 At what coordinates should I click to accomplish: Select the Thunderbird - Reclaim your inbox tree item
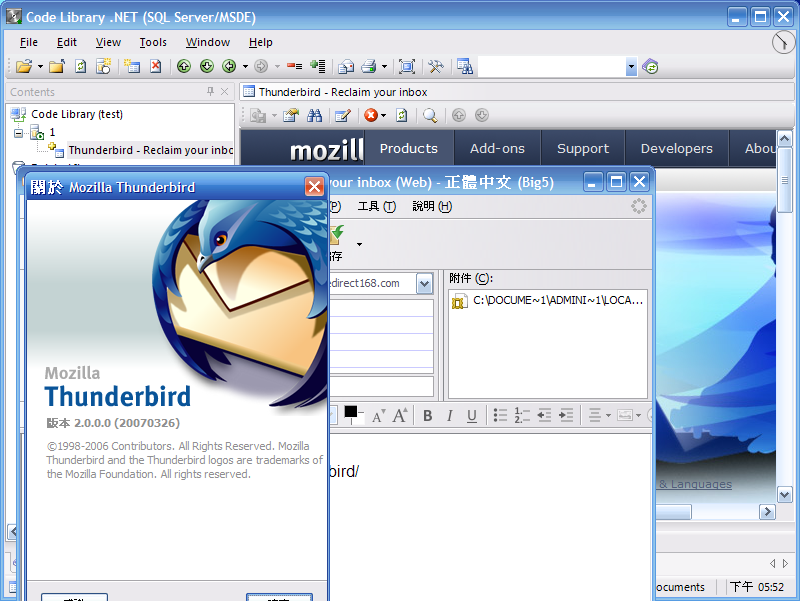pyautogui.click(x=151, y=150)
